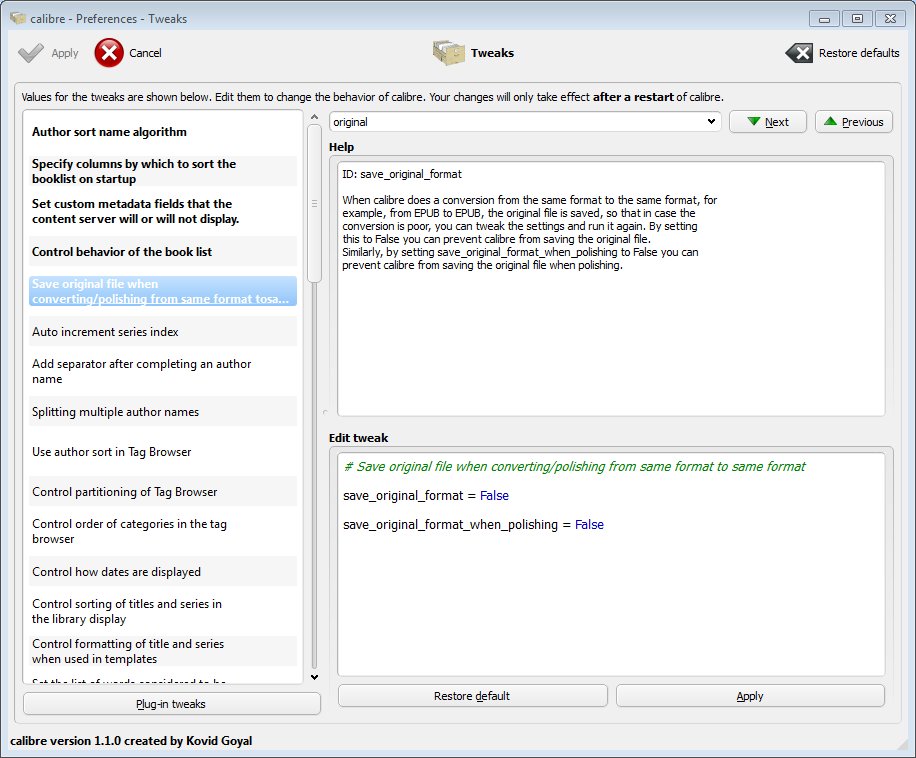Open the search dropdown arrow beside 'original'
This screenshot has height=758, width=916.
pyautogui.click(x=711, y=121)
